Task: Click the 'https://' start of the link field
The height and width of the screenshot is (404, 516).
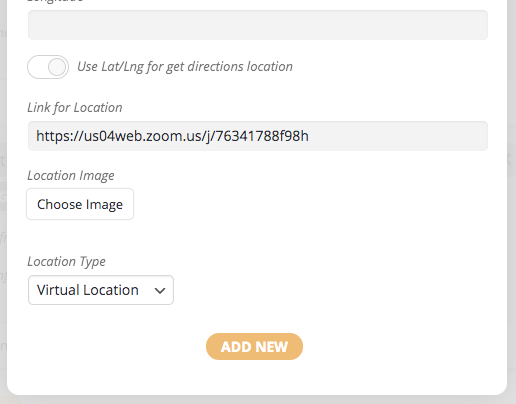Action: (x=57, y=136)
